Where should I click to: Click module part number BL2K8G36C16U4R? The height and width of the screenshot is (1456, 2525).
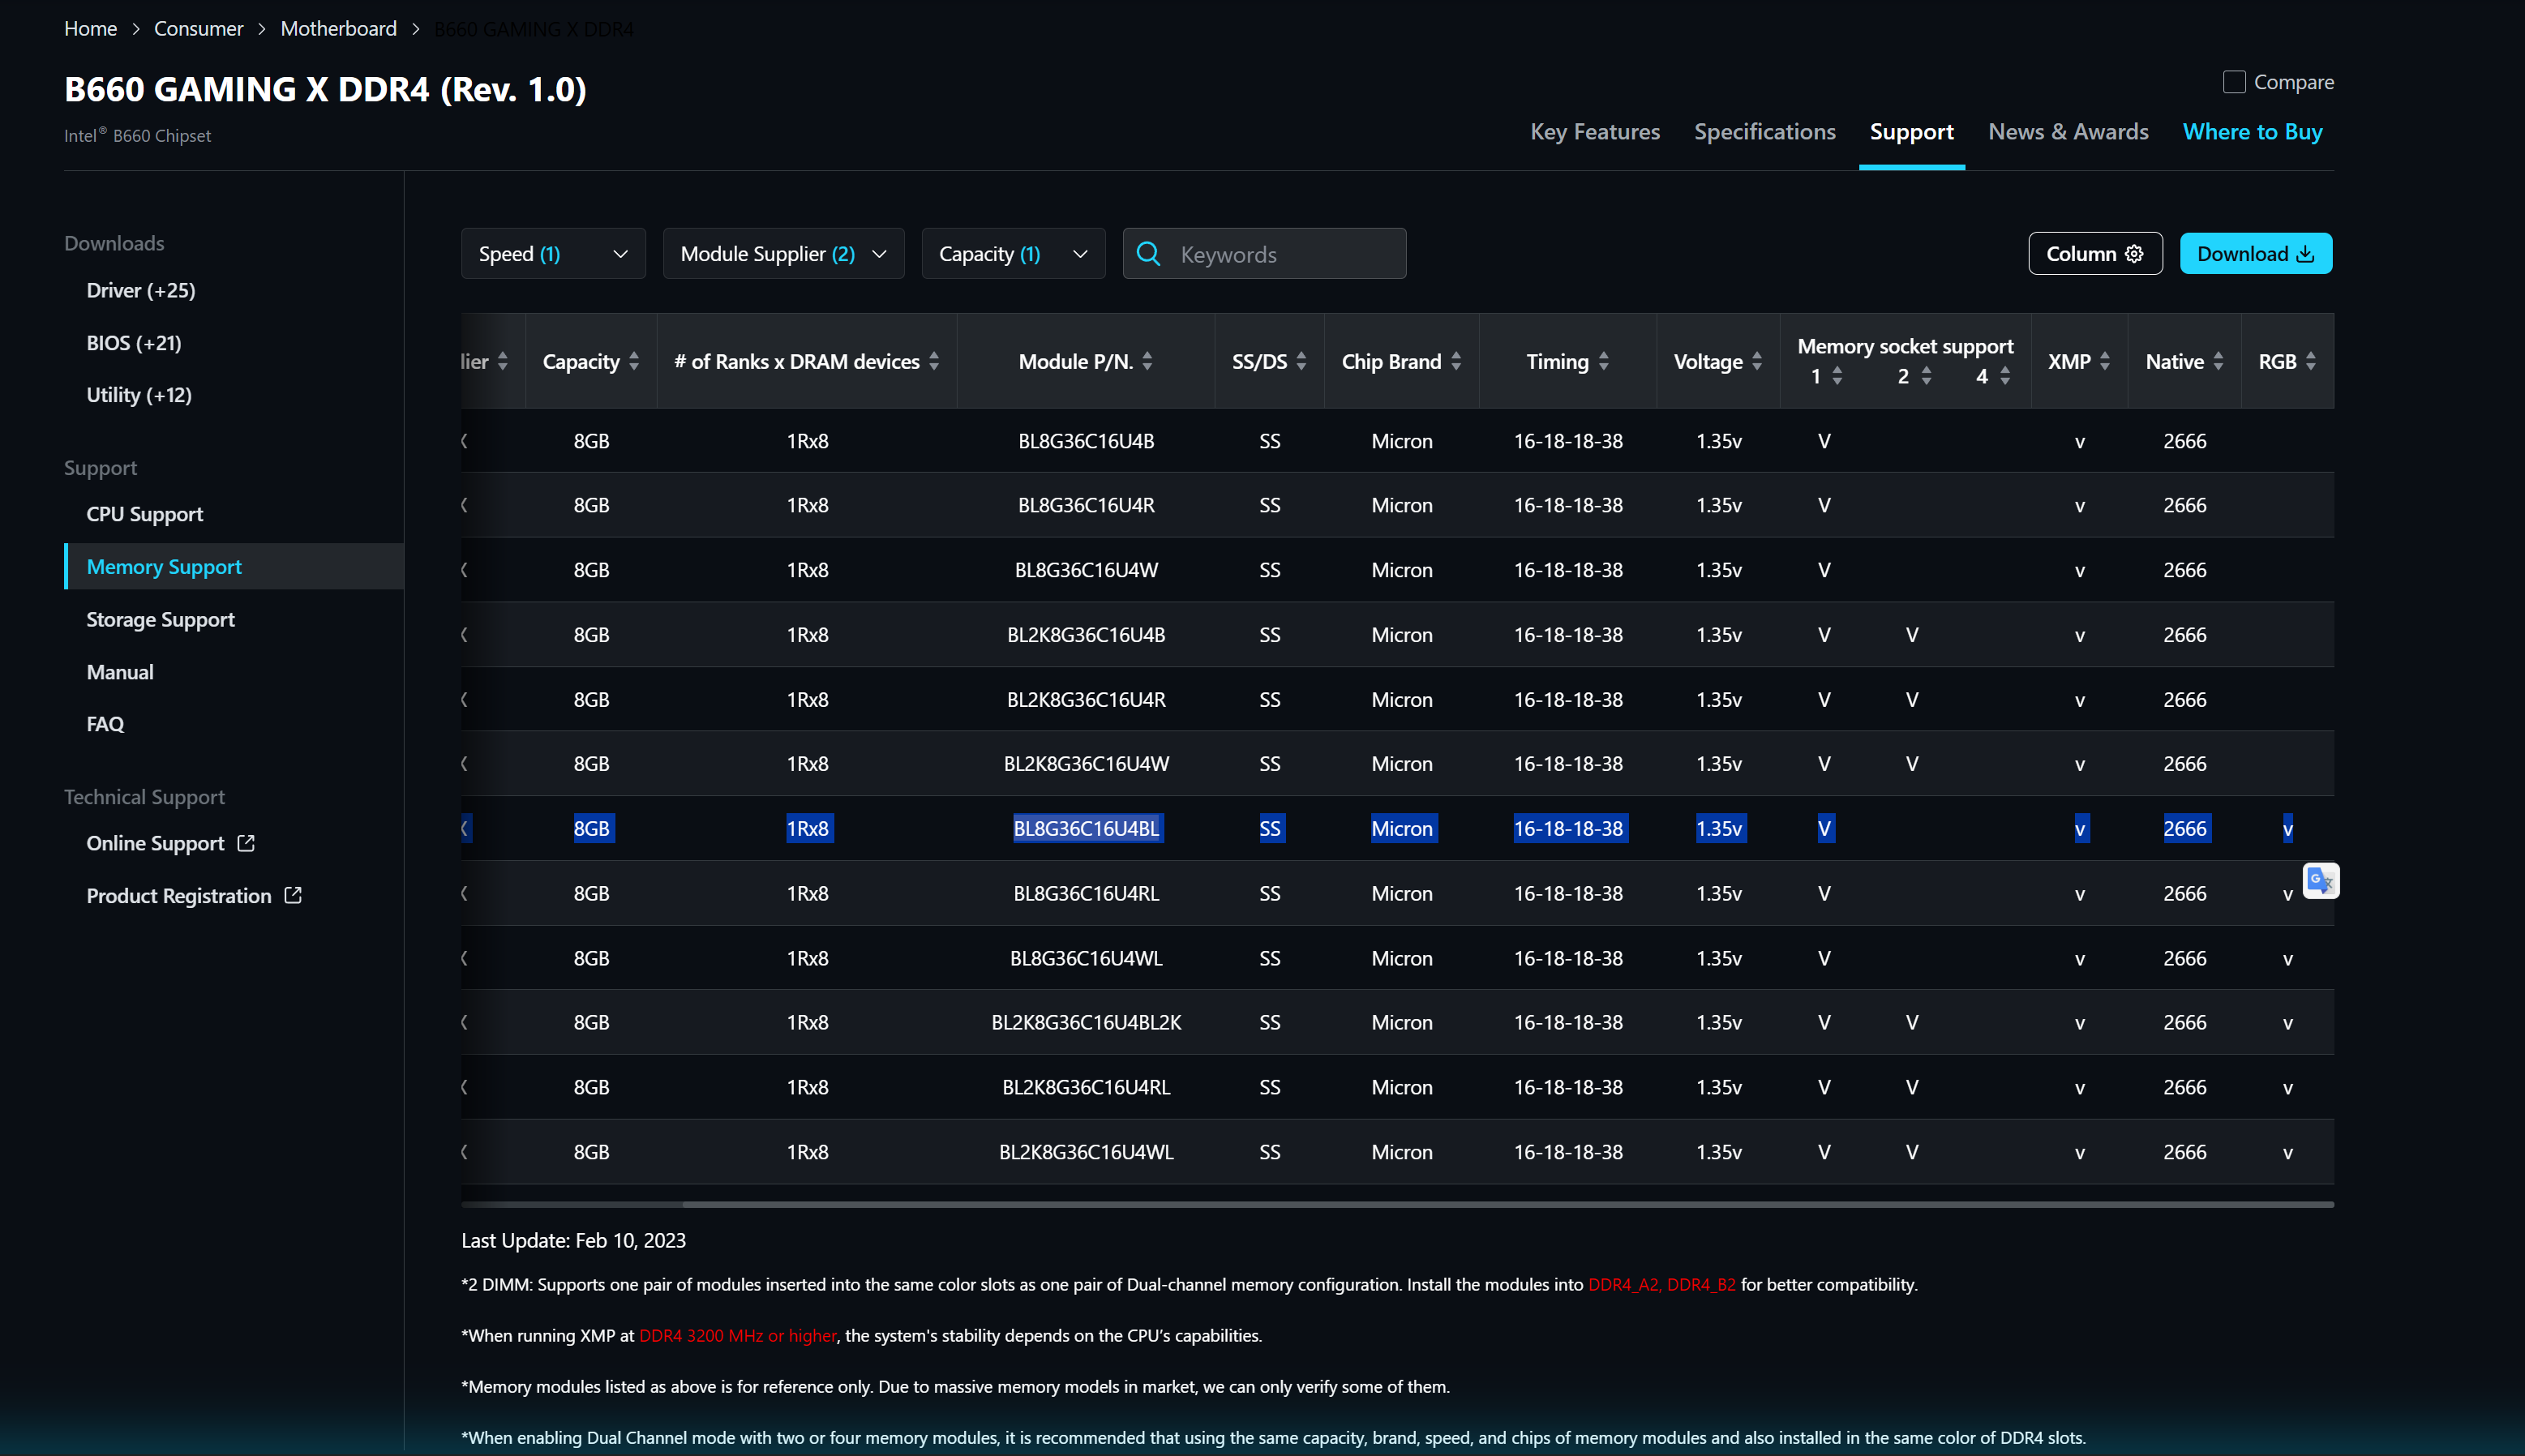point(1086,700)
